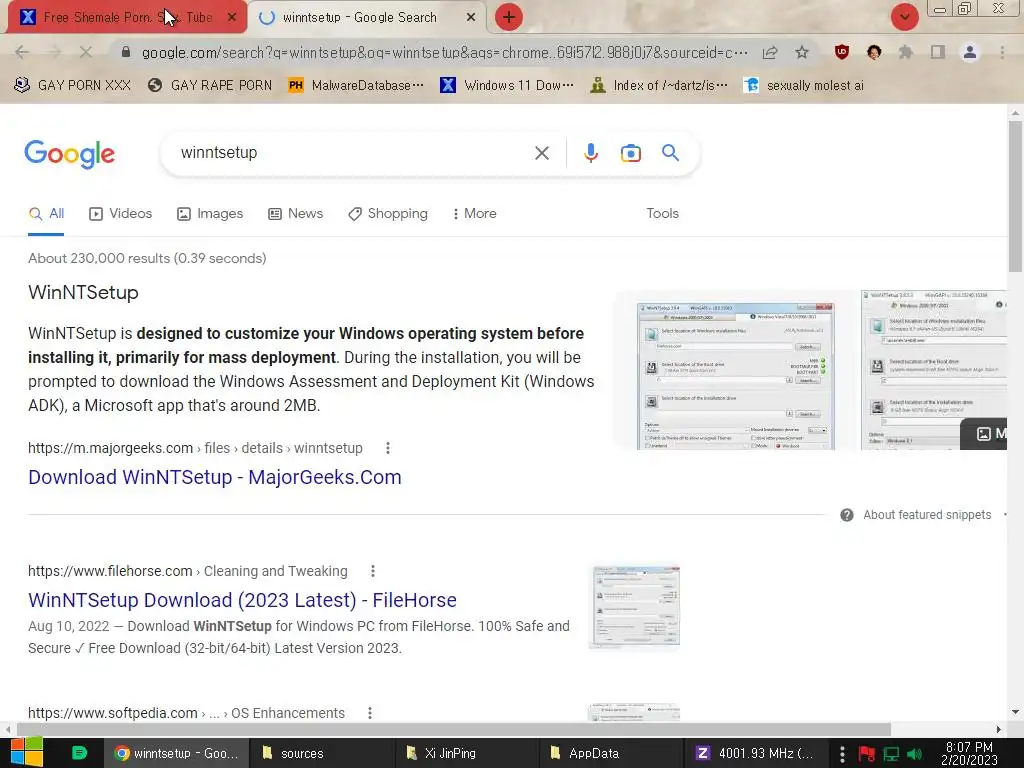This screenshot has width=1024, height=768.
Task: Open the network icon in the system tray
Action: [x=891, y=754]
